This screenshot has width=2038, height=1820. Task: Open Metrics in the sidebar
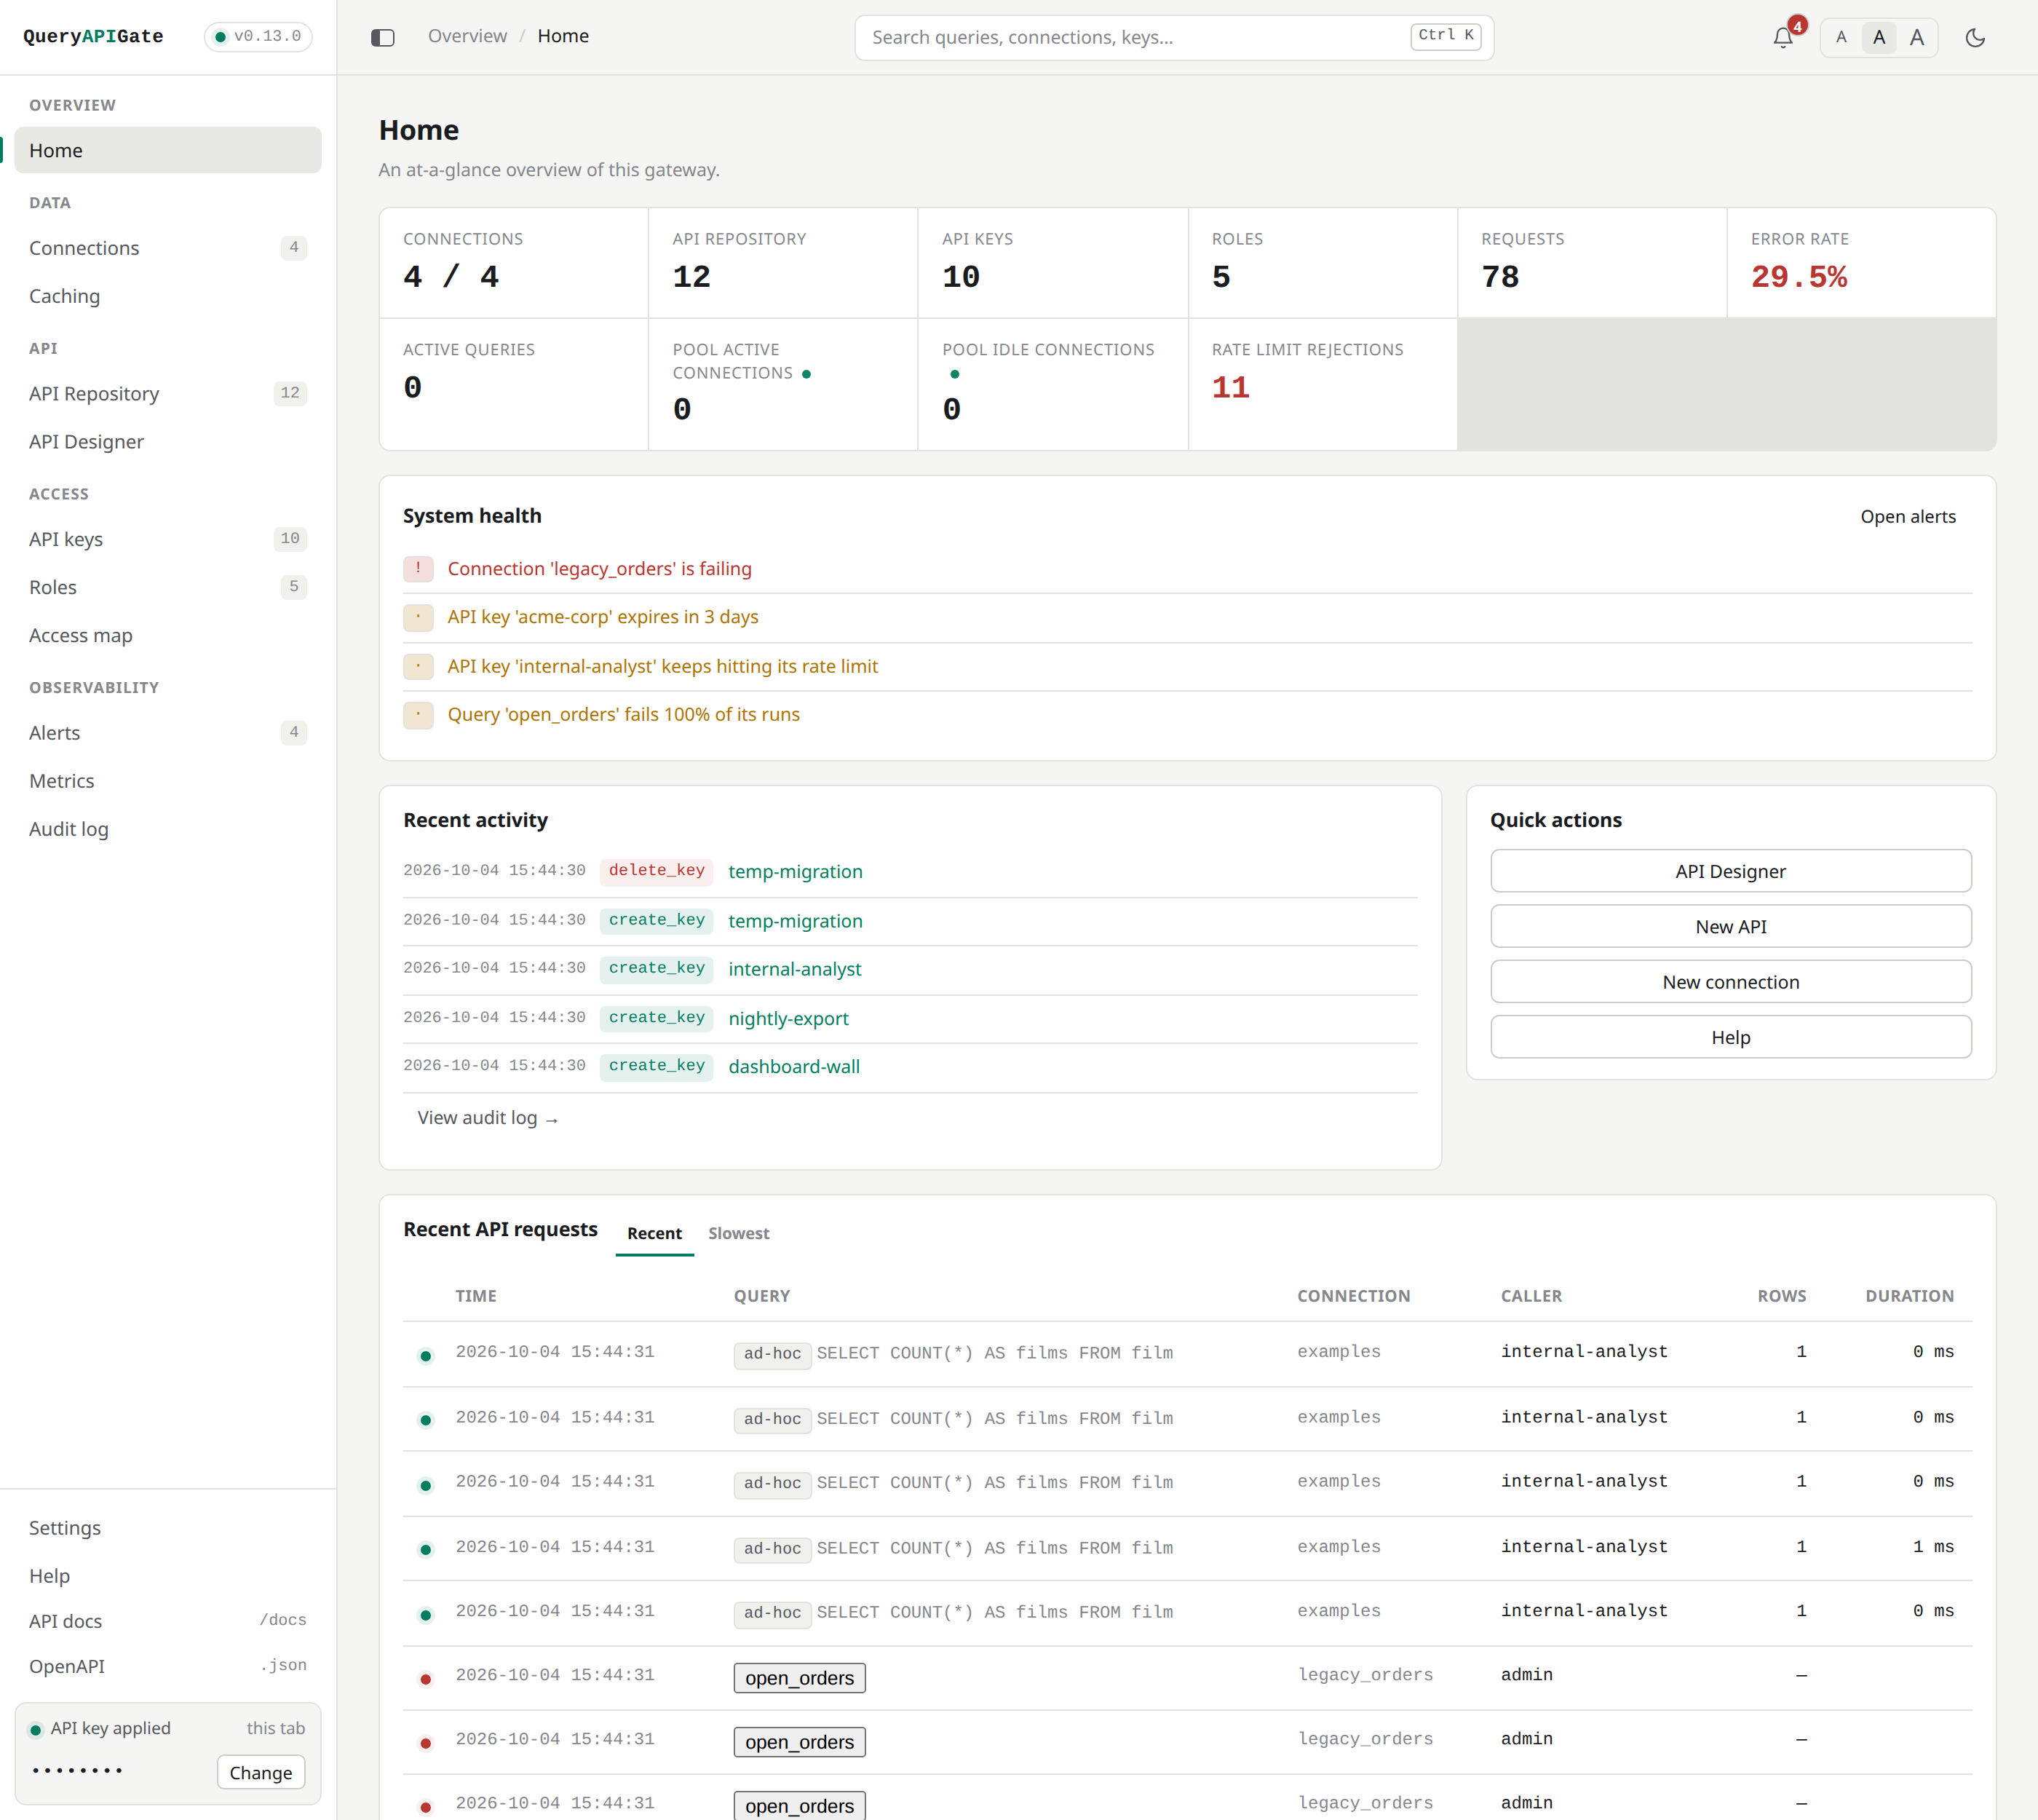click(x=168, y=781)
